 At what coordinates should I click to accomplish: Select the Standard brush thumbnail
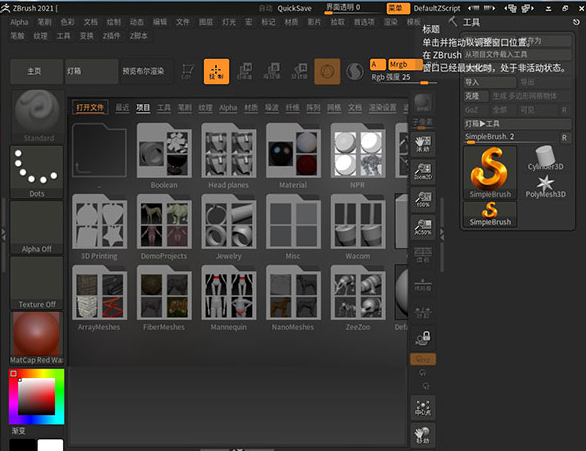(x=37, y=116)
